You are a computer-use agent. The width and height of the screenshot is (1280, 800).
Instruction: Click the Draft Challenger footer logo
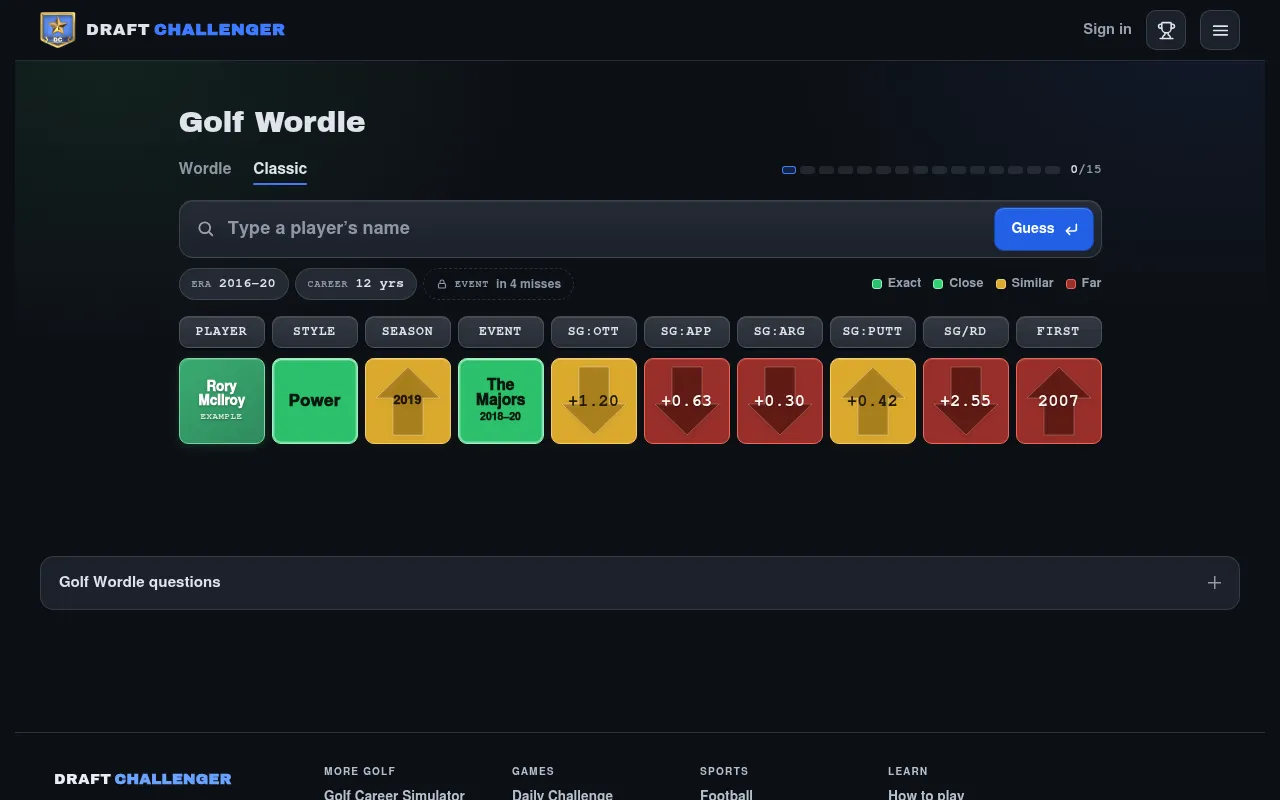143,779
